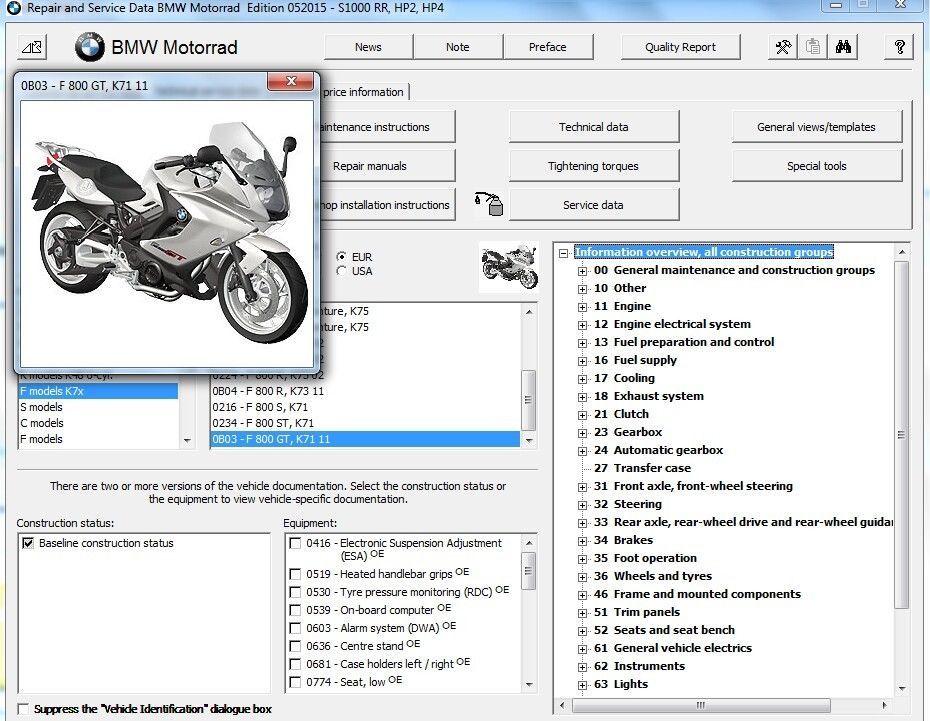This screenshot has height=721, width=930.
Task: Expand the 10 Other tree node
Action: click(582, 289)
